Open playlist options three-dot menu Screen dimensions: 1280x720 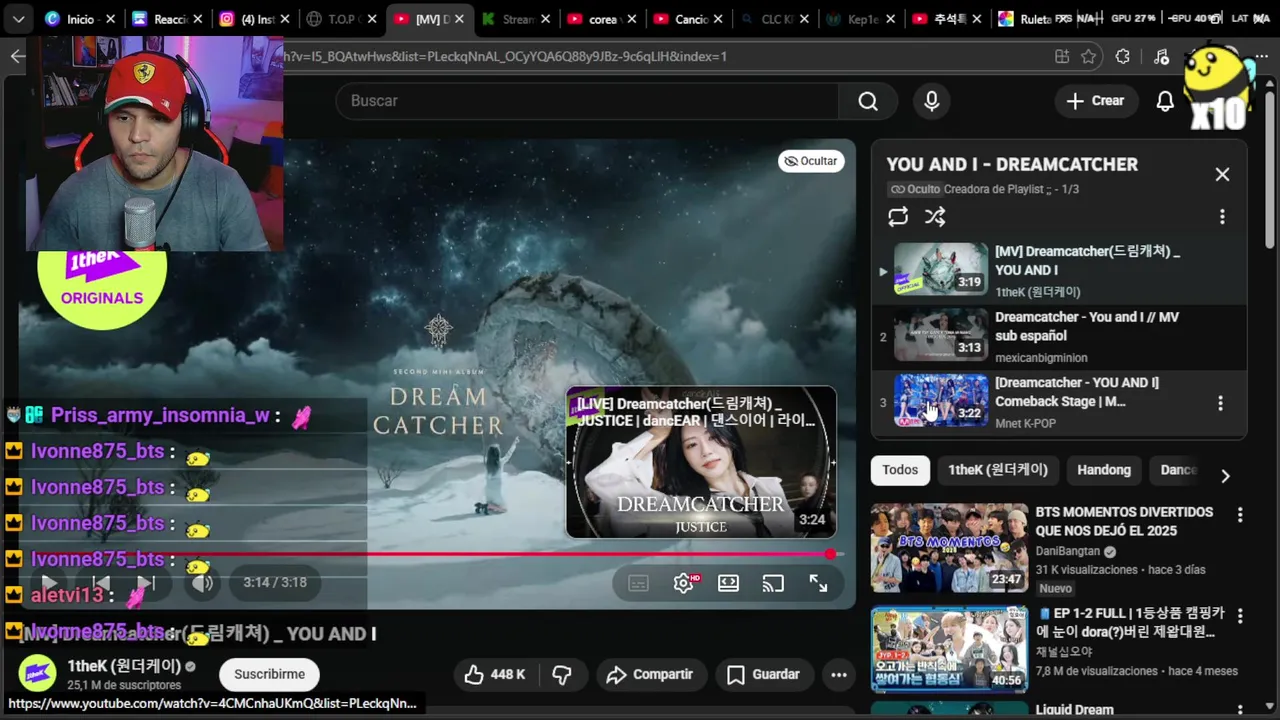pos(1221,217)
